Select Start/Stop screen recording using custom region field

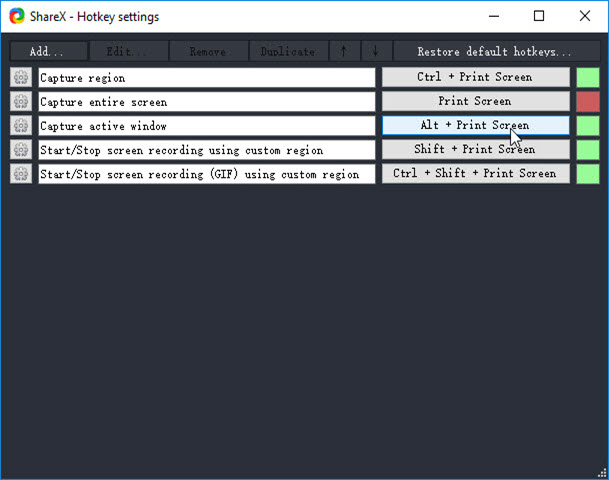click(x=207, y=150)
